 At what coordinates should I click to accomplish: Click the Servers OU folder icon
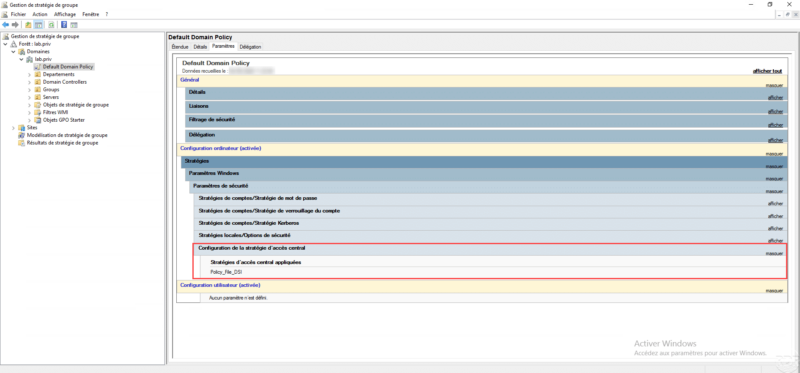(38, 97)
